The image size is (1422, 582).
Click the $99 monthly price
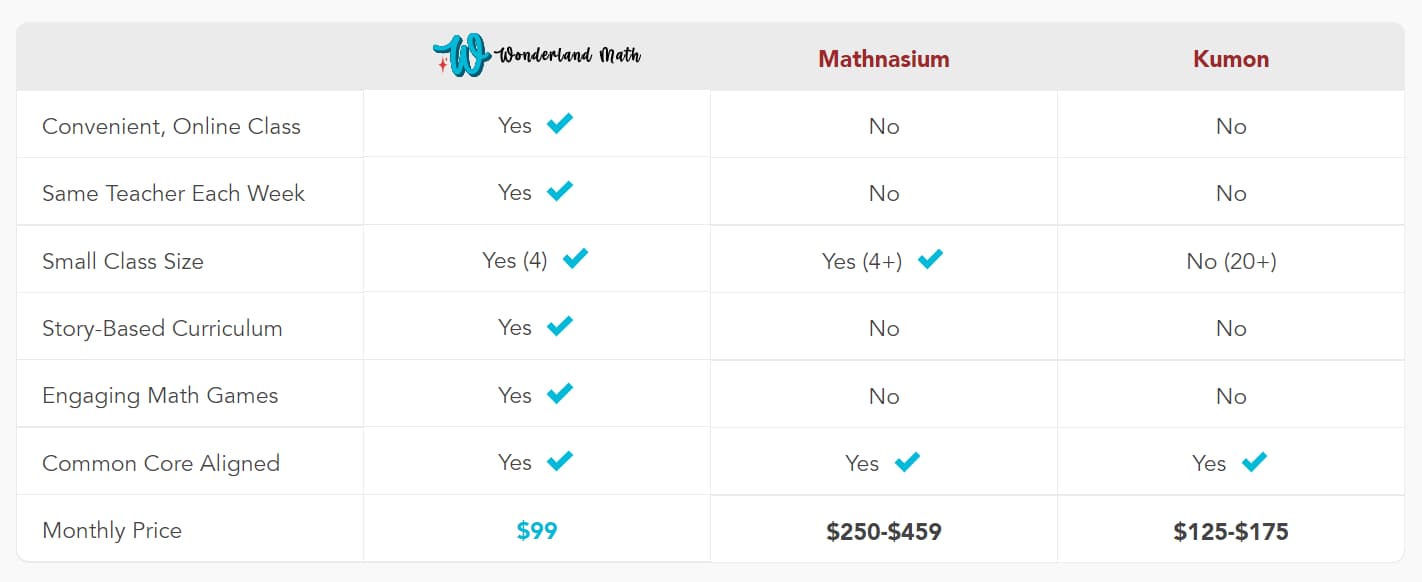click(x=537, y=531)
